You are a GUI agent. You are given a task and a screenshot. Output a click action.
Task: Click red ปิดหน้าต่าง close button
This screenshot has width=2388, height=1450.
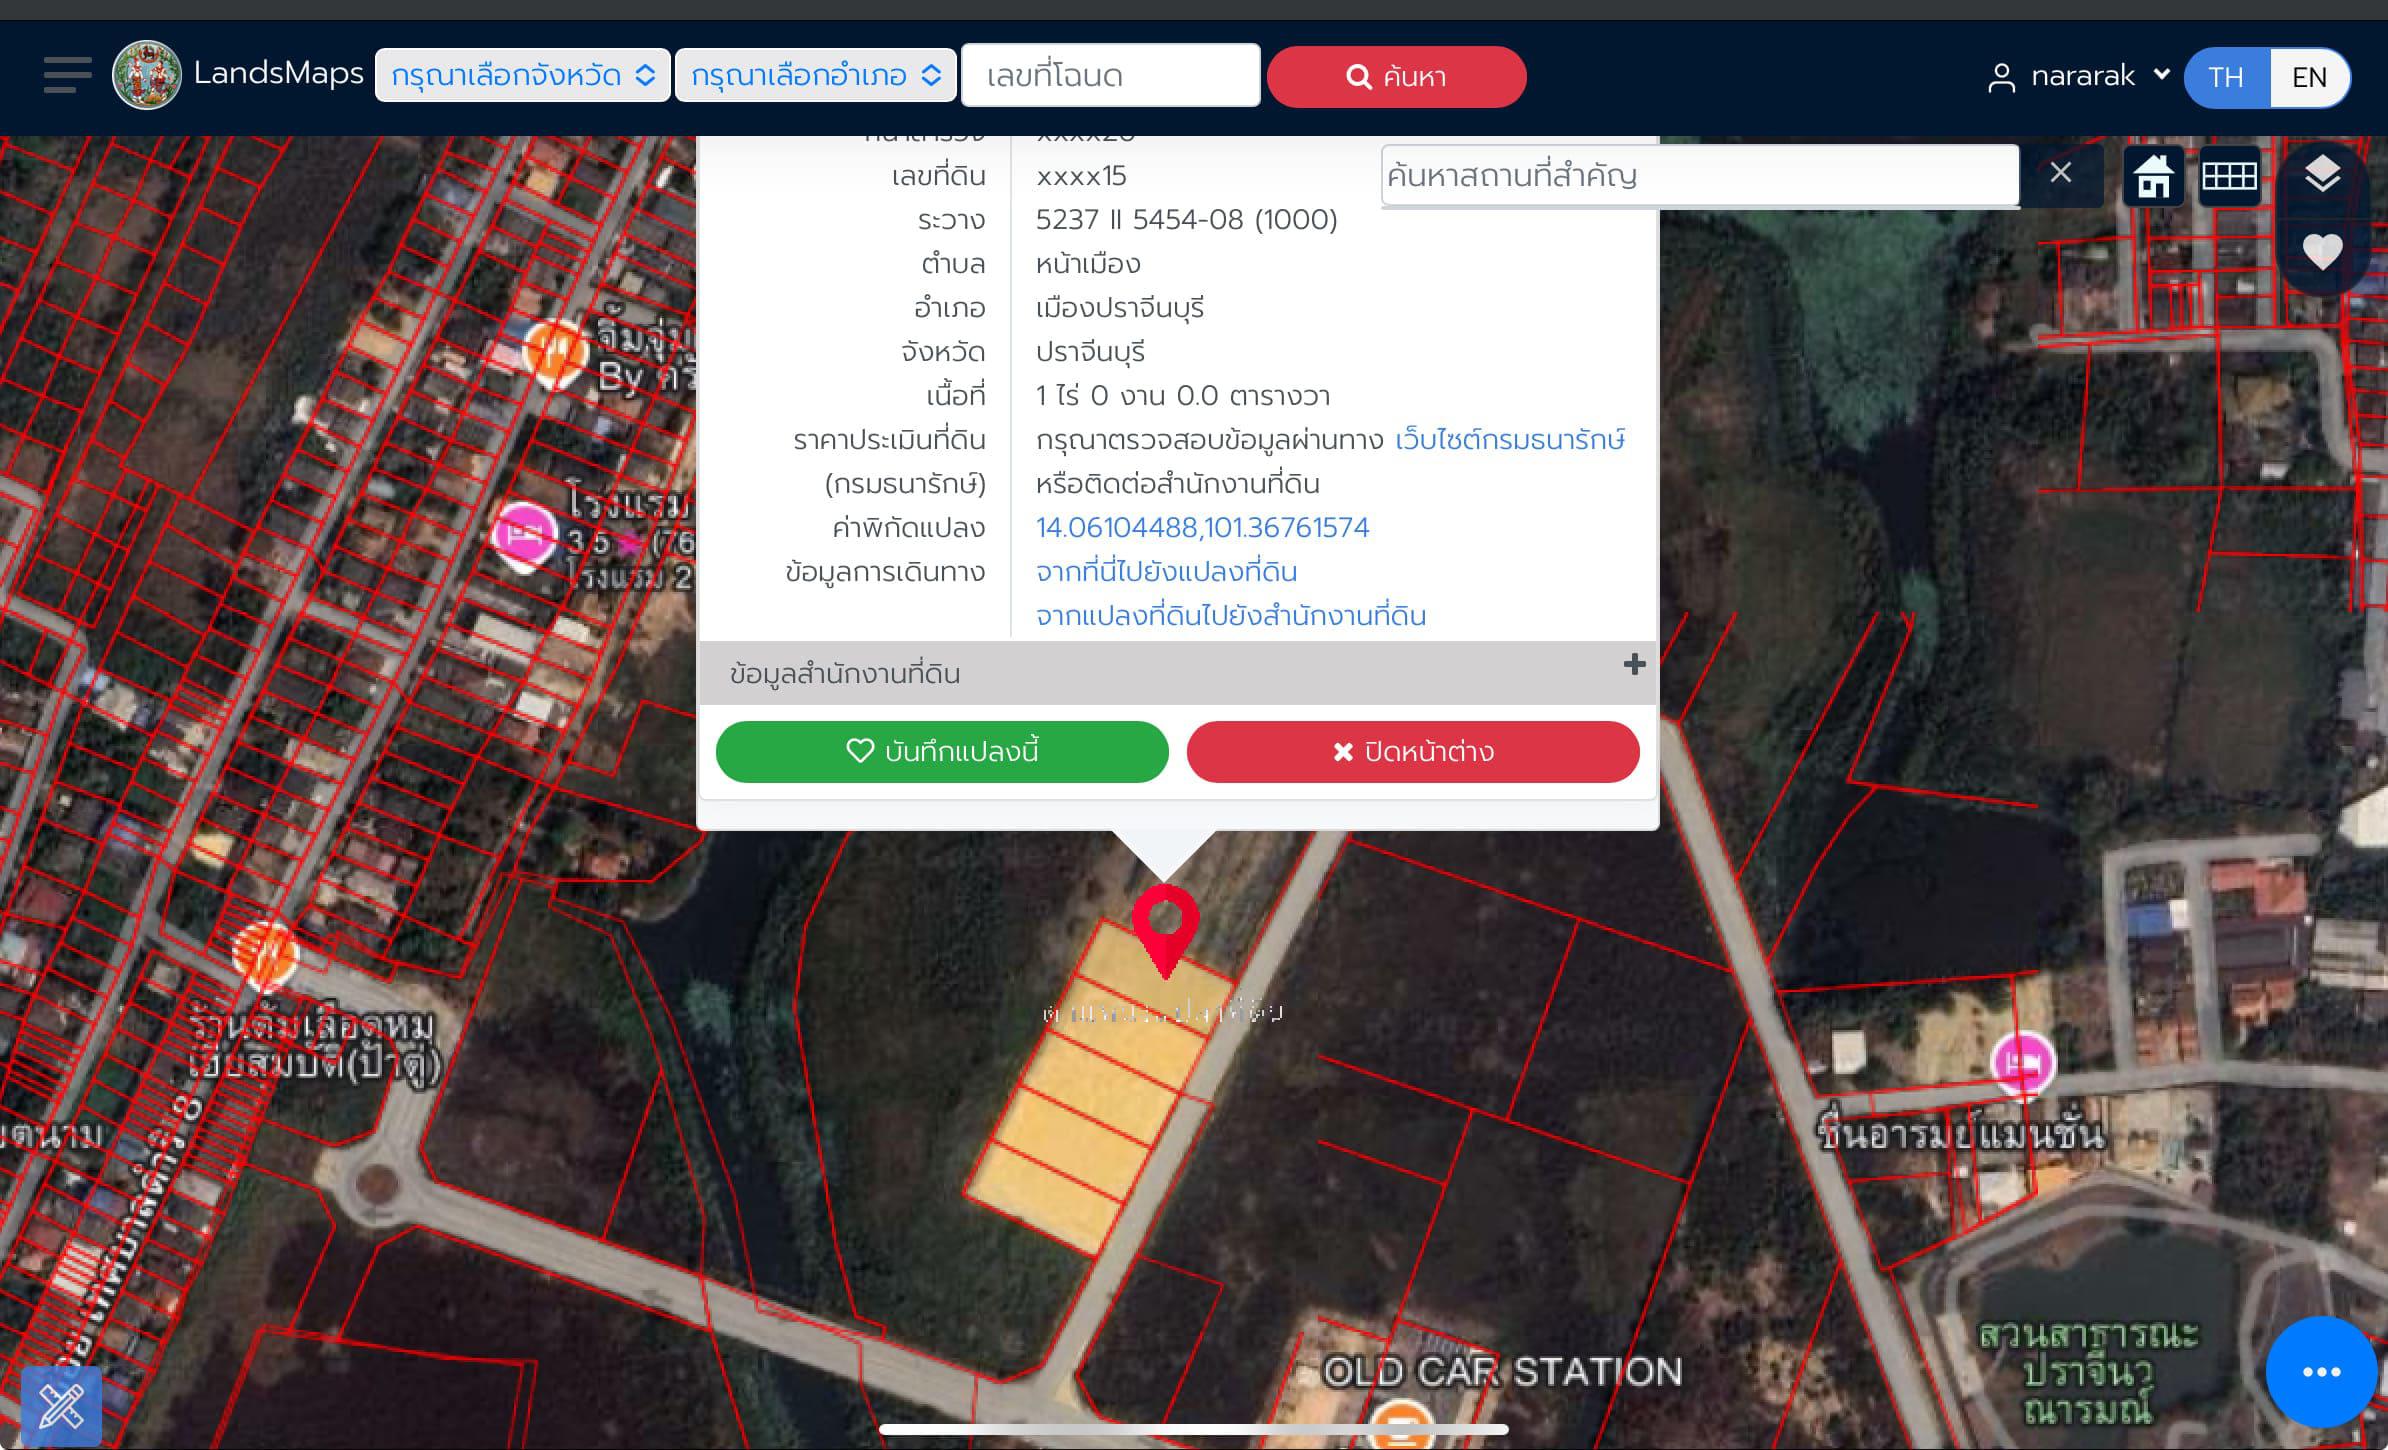1413,751
